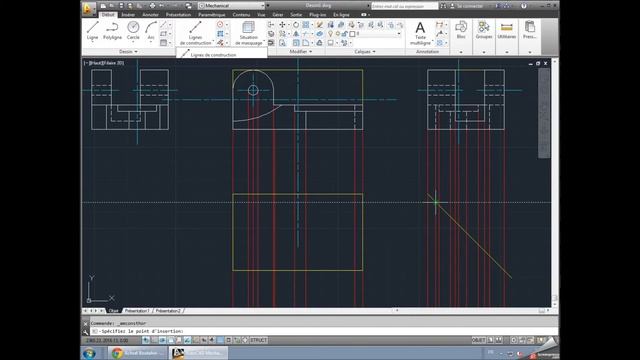The width and height of the screenshot is (640, 360).
Task: Select the Polyligne tool
Action: 112,31
